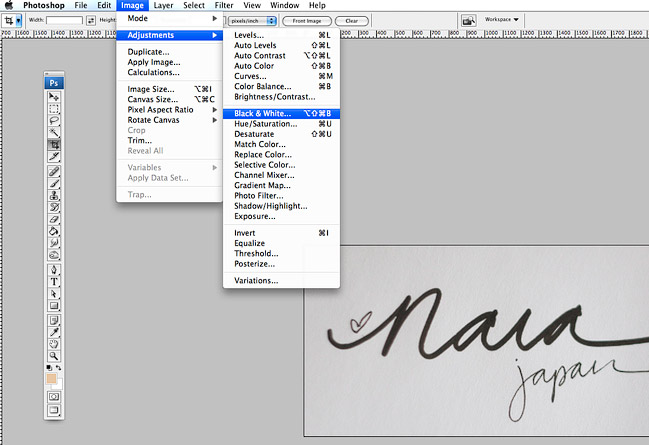Click the Front Image button
The height and width of the screenshot is (445, 649).
[307, 21]
